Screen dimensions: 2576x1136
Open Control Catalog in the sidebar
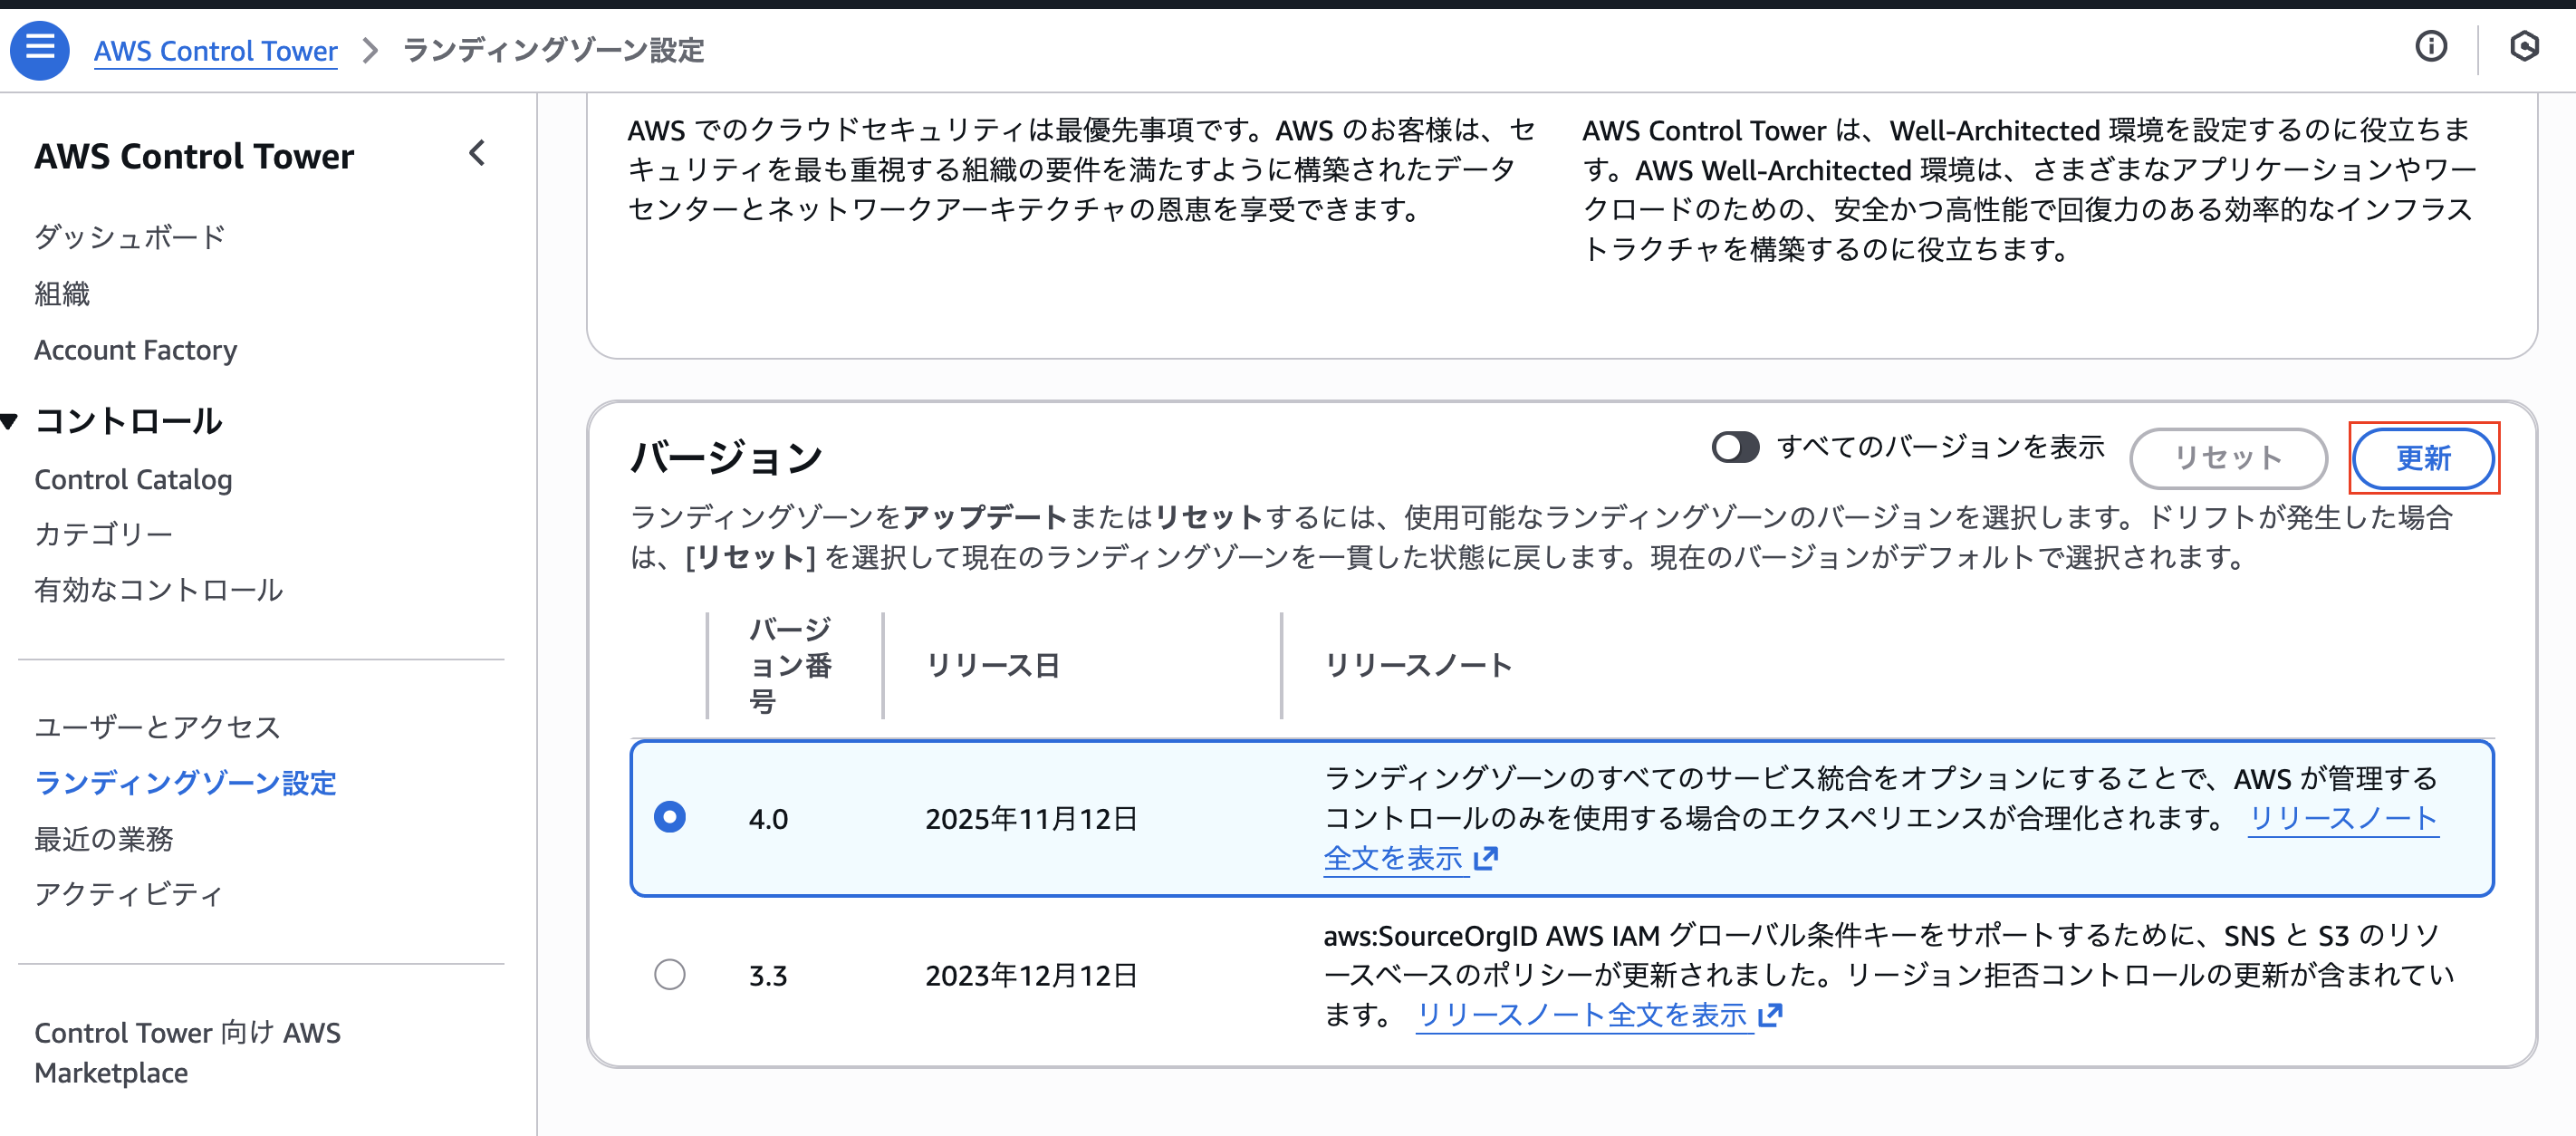(133, 479)
